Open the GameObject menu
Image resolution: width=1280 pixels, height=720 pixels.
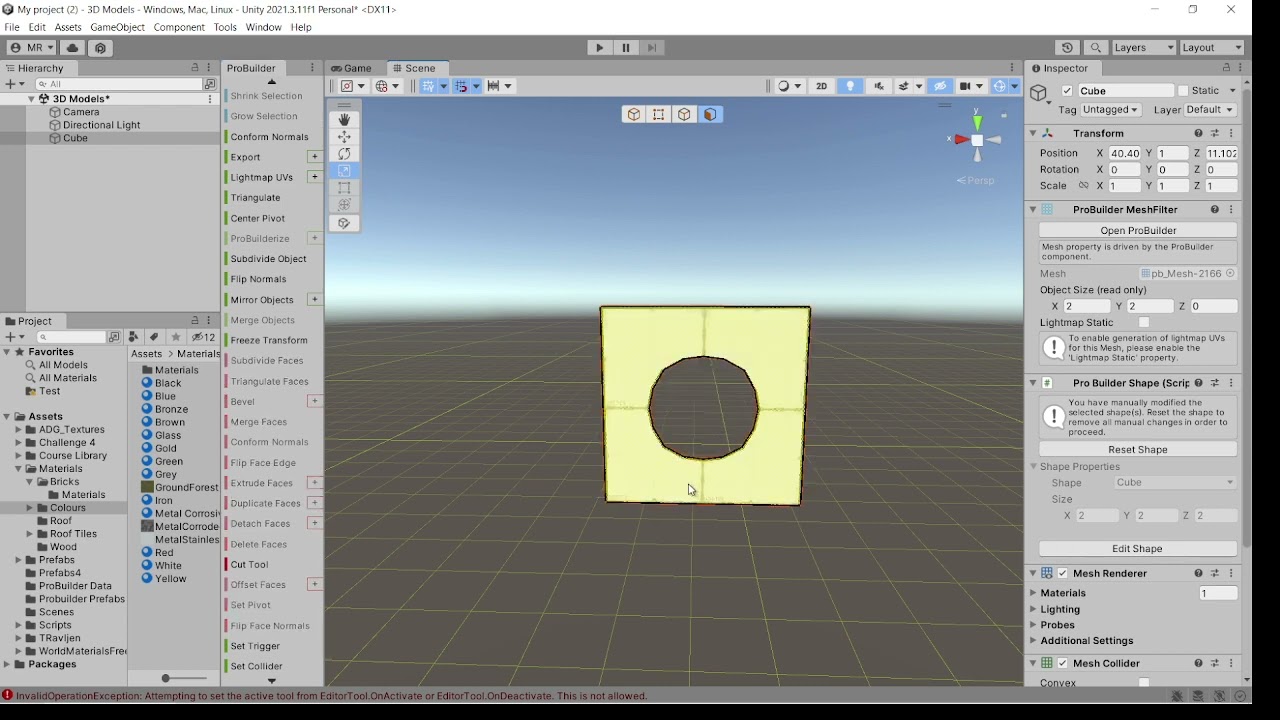tap(117, 27)
